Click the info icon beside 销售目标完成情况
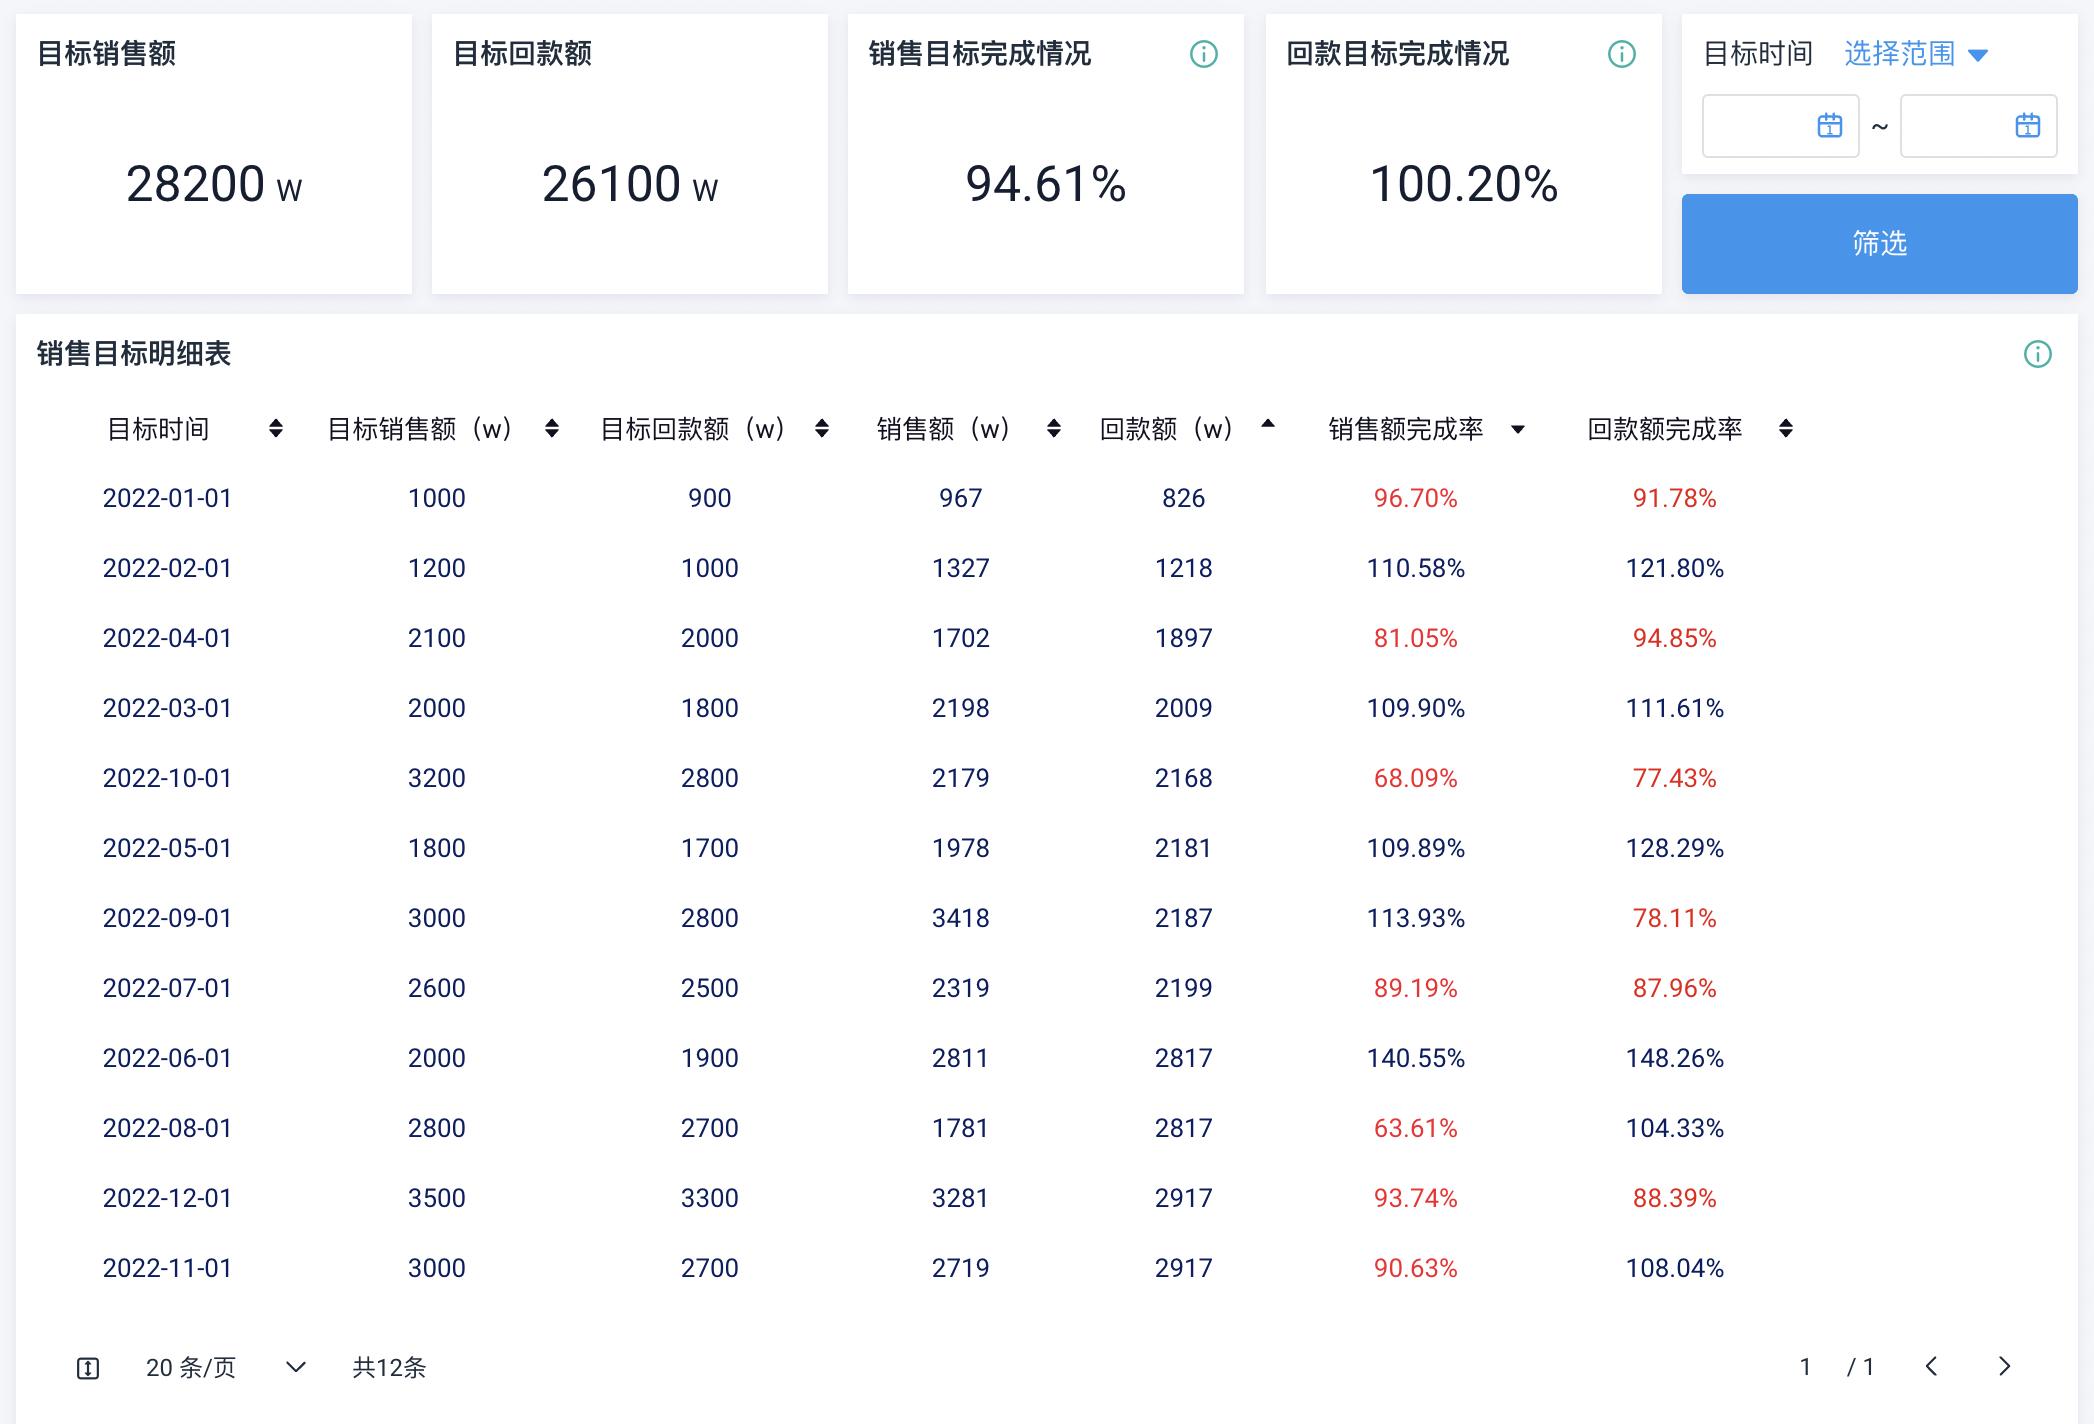Viewport: 2094px width, 1424px height. click(1205, 56)
